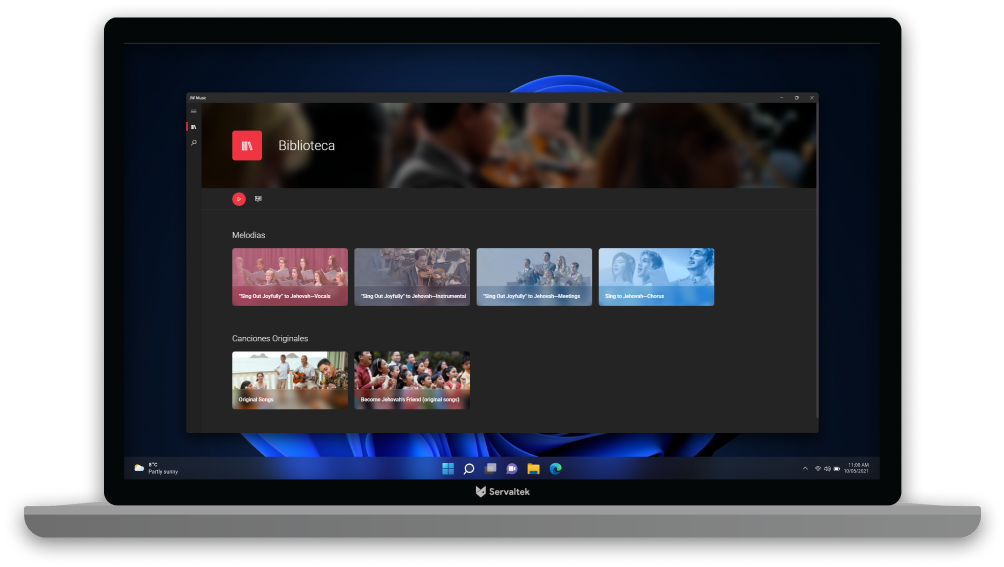Image resolution: width=1004 pixels, height=567 pixels.
Task: Click the Canciones Originales section heading
Action: [270, 339]
